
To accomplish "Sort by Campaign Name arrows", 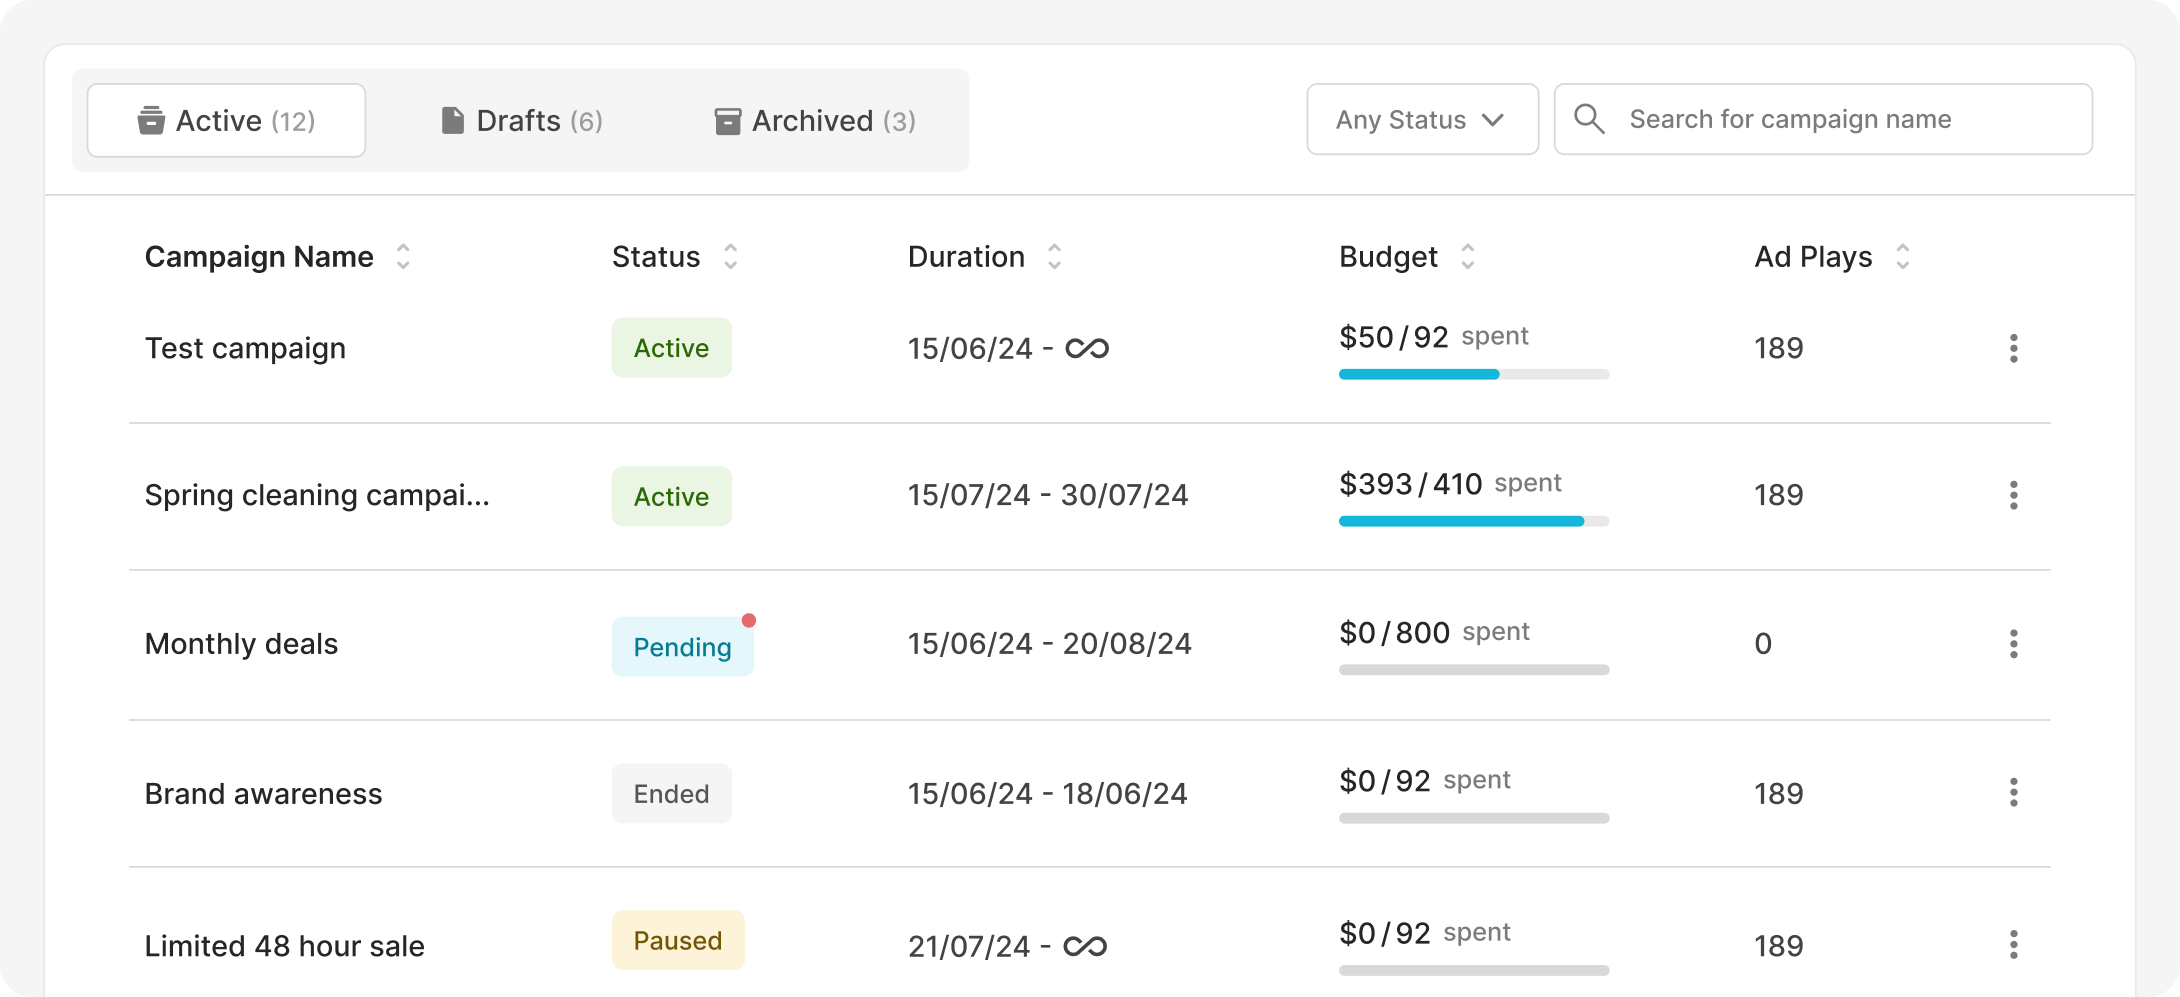I will pyautogui.click(x=403, y=257).
